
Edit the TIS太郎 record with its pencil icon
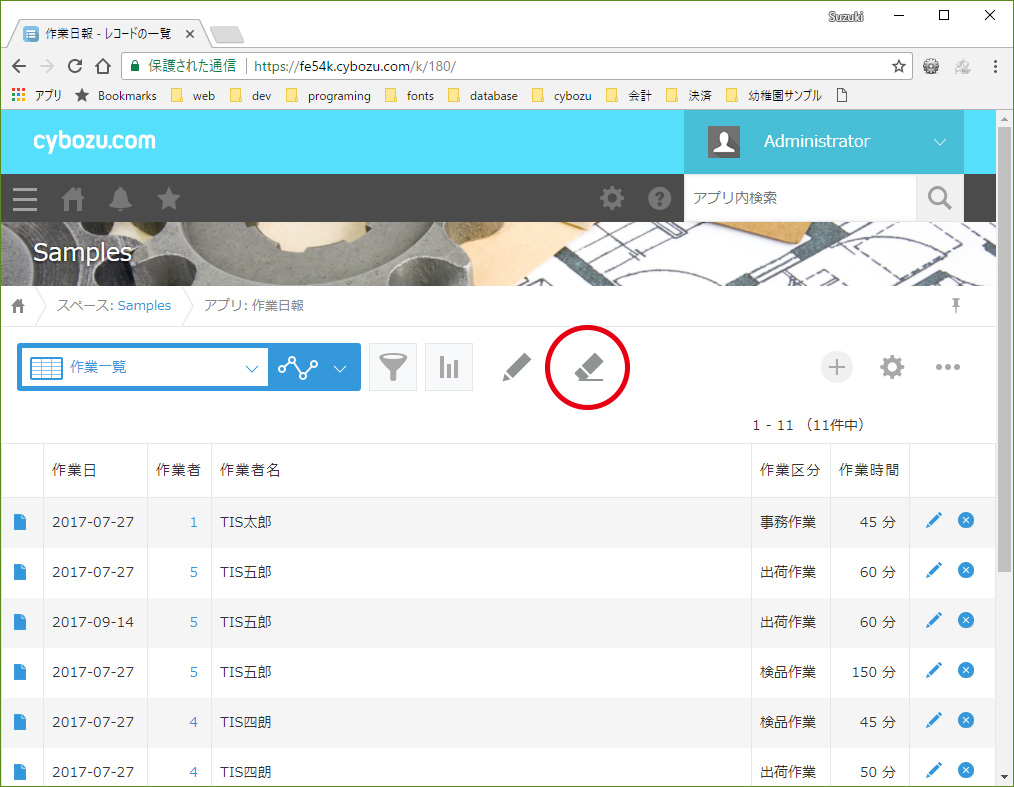tap(934, 520)
